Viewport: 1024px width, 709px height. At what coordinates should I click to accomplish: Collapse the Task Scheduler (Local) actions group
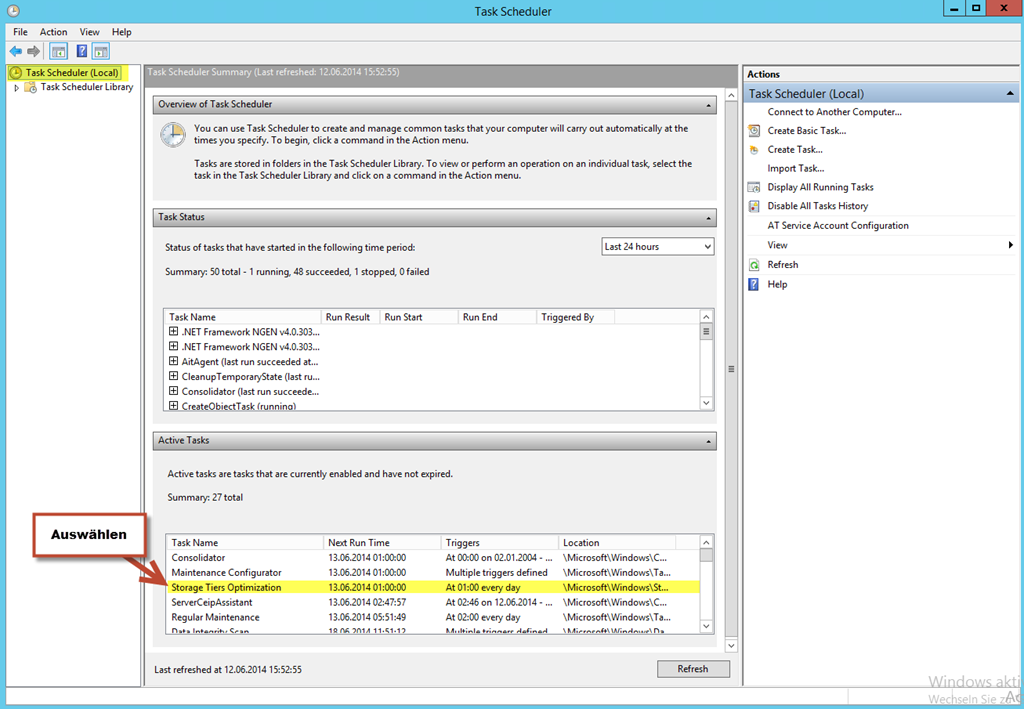[1010, 93]
